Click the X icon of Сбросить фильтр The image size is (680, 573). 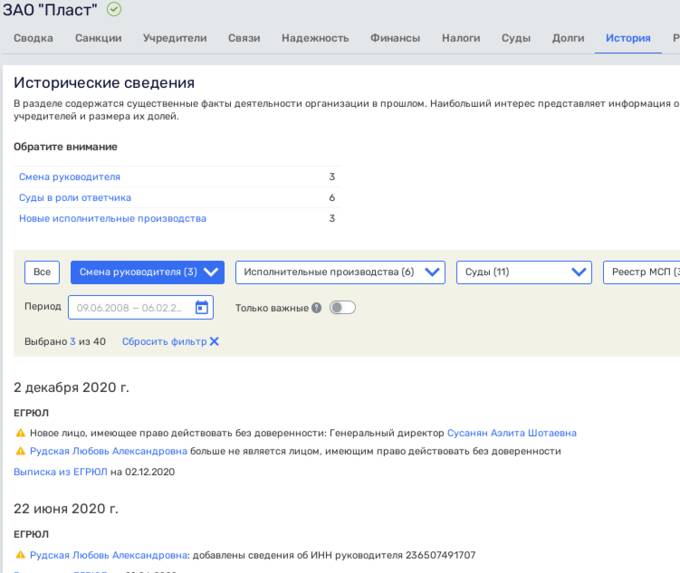tap(214, 341)
